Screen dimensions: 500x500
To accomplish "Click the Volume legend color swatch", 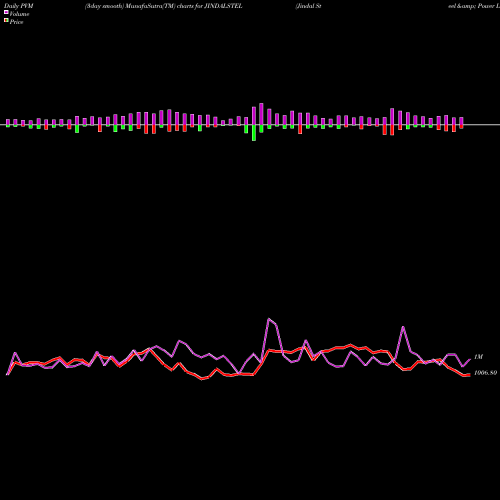I will click(x=6, y=12).
